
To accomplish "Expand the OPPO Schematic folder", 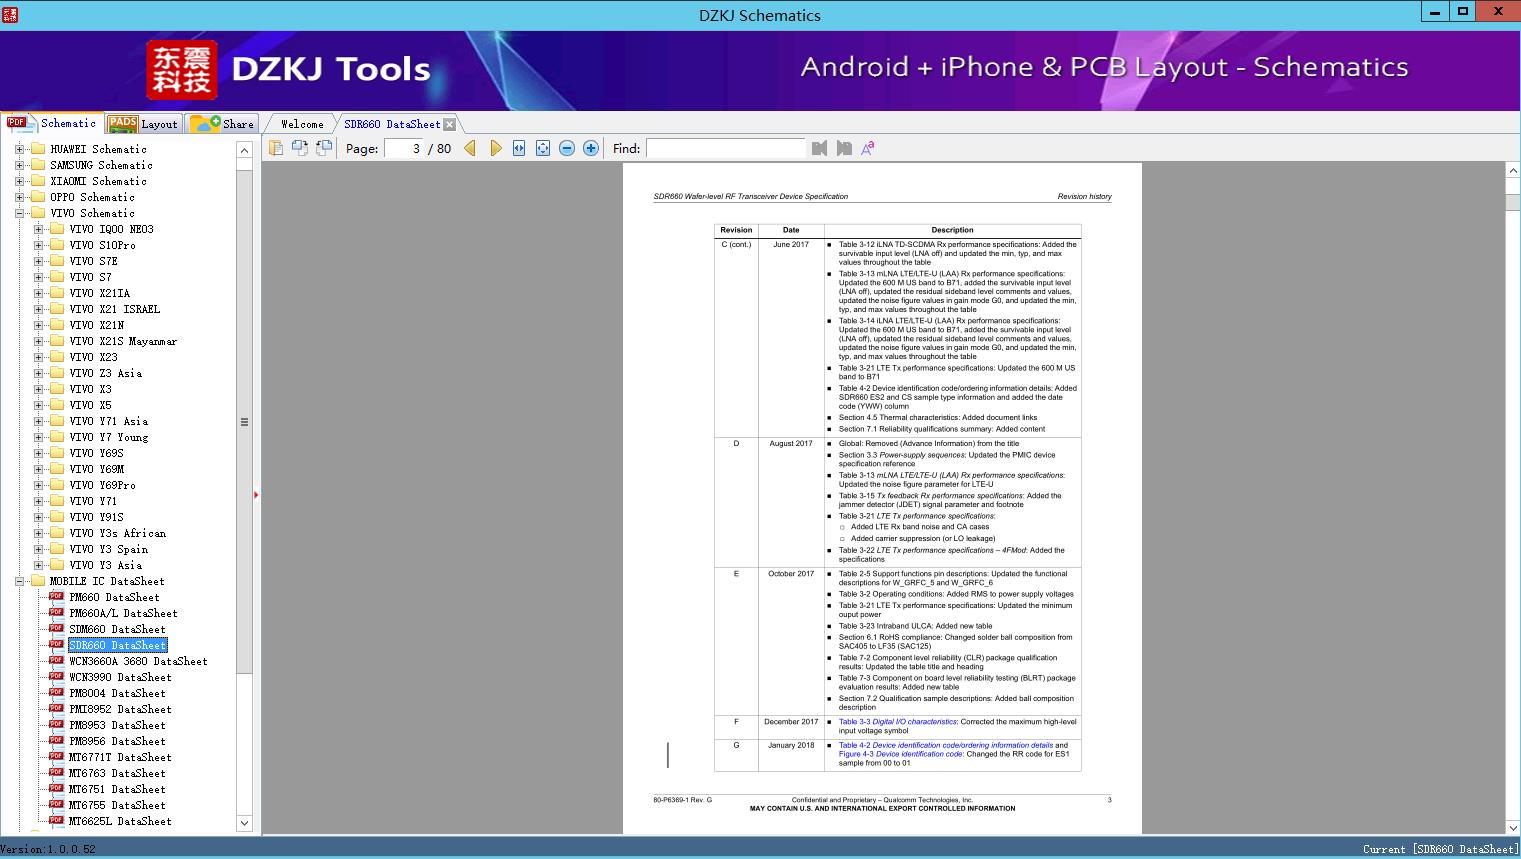I will [x=19, y=197].
